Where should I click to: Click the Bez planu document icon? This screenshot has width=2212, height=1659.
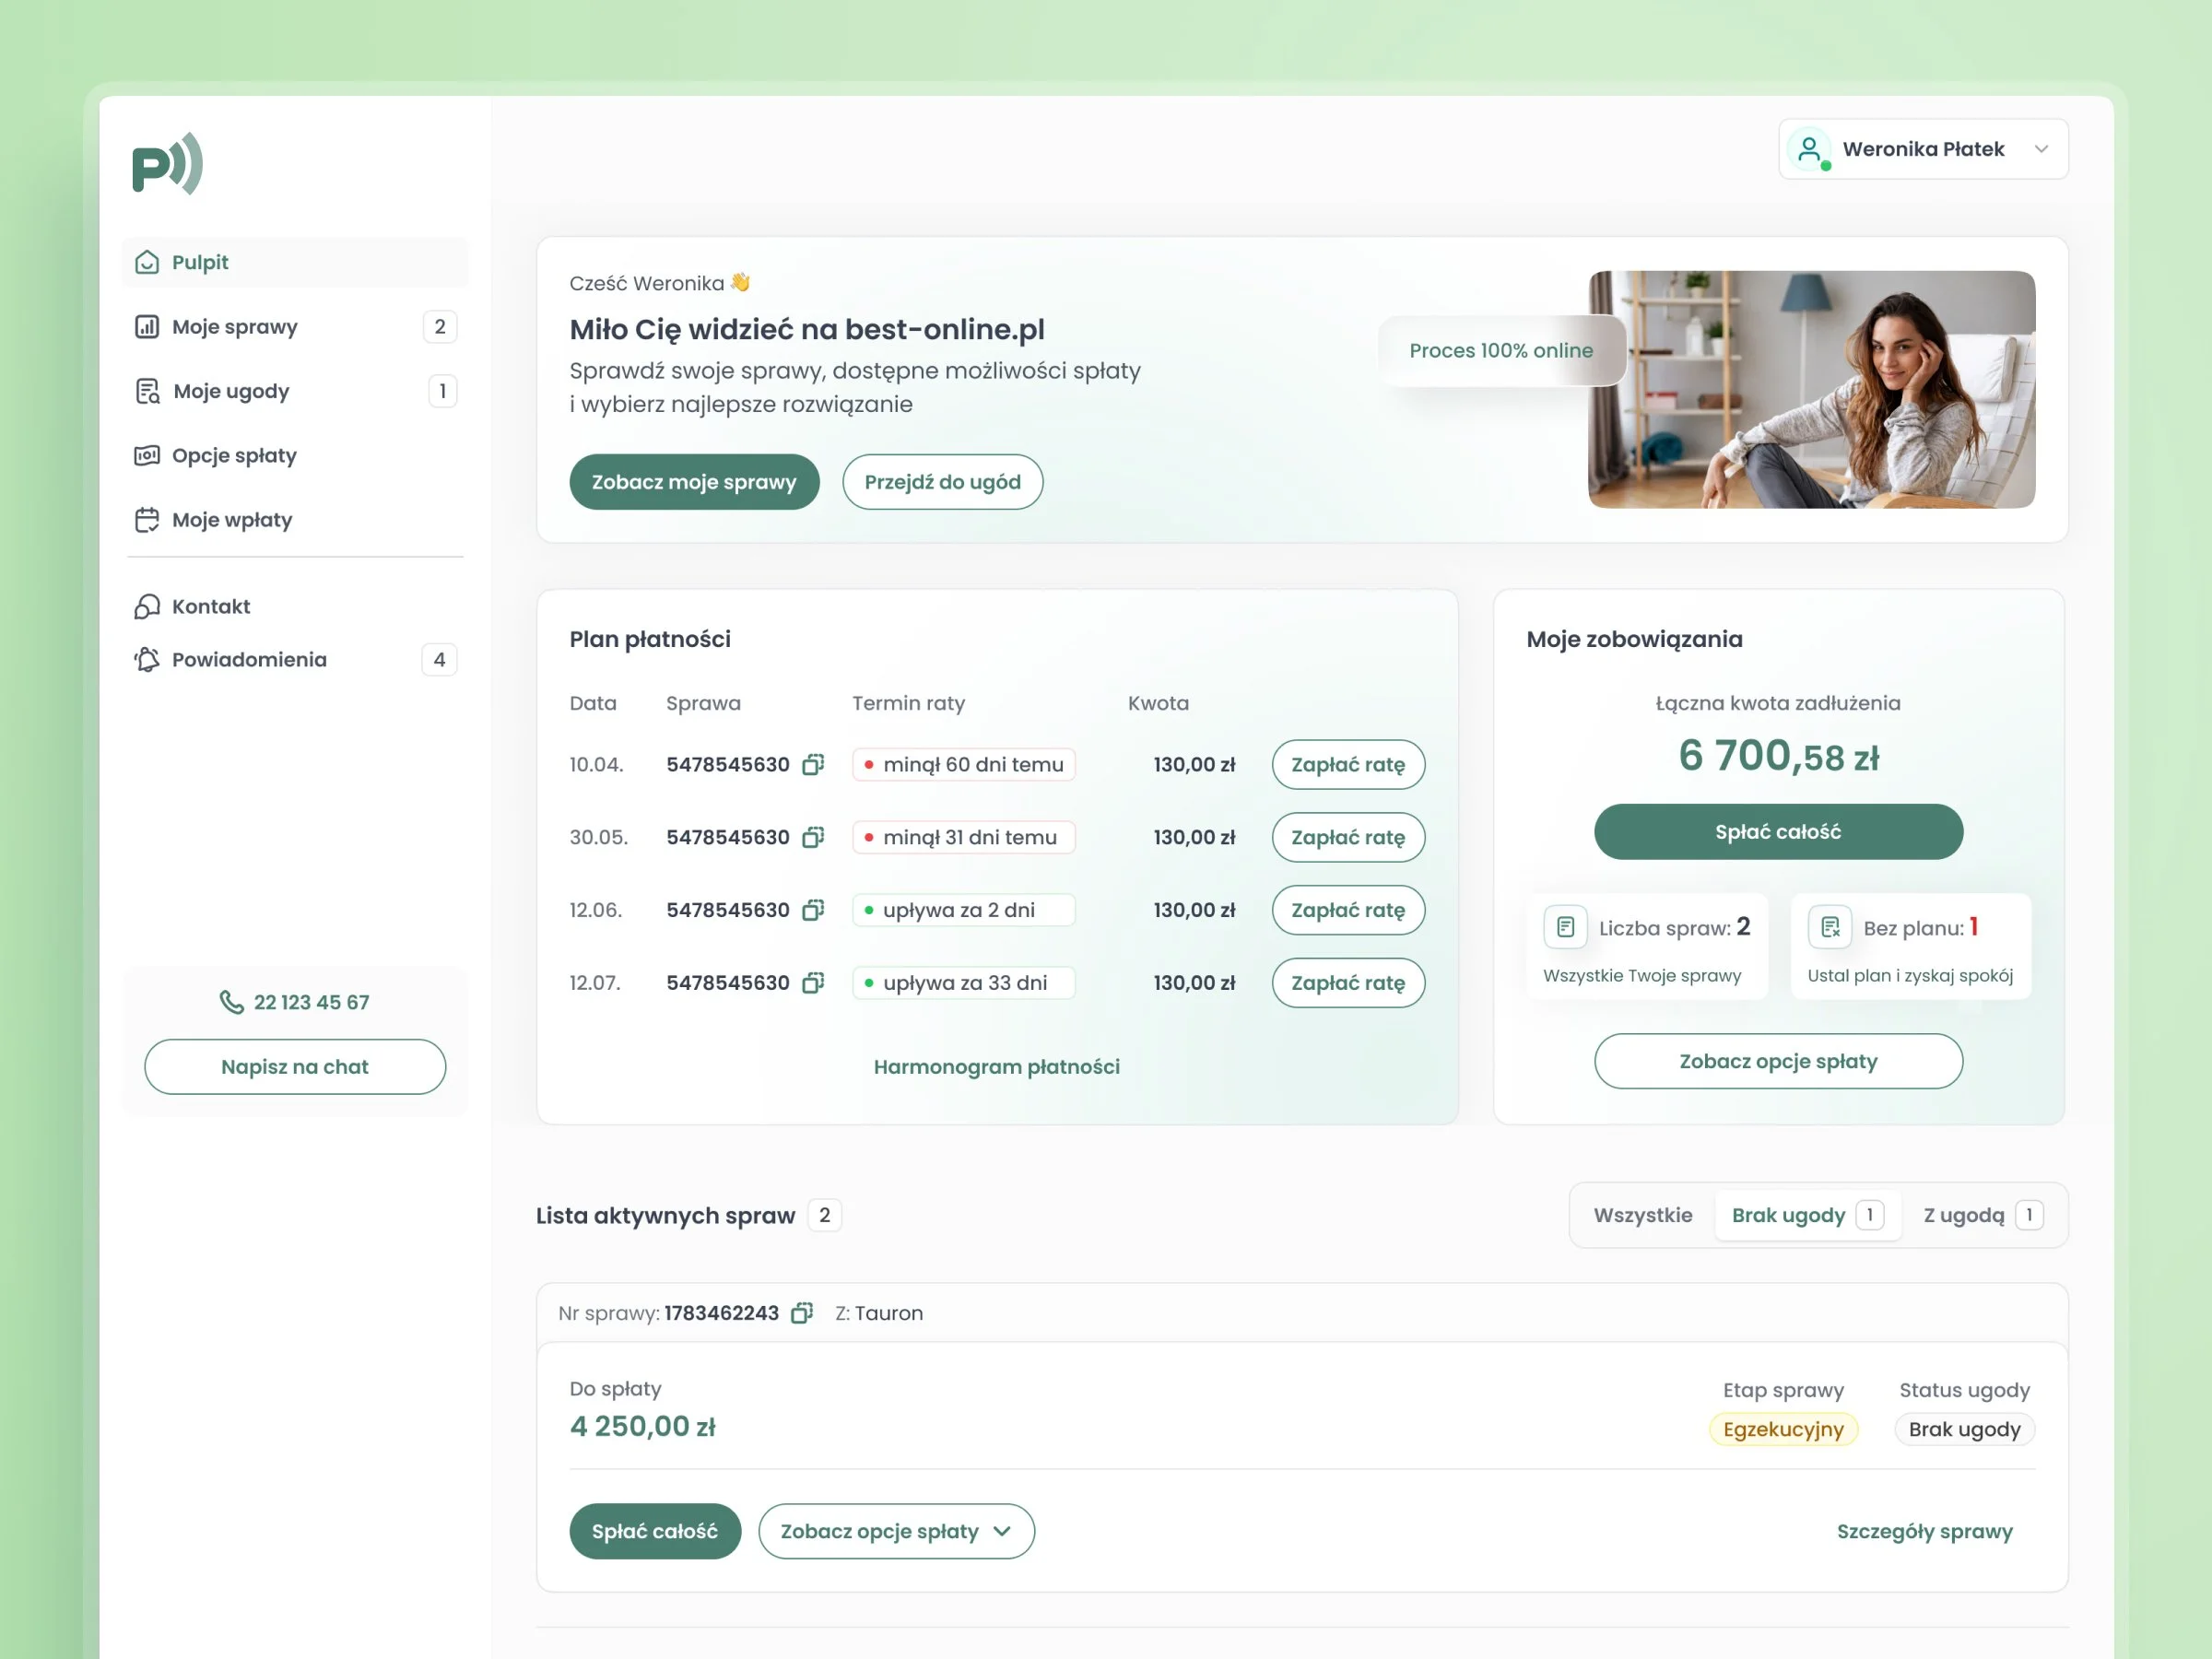1830,927
